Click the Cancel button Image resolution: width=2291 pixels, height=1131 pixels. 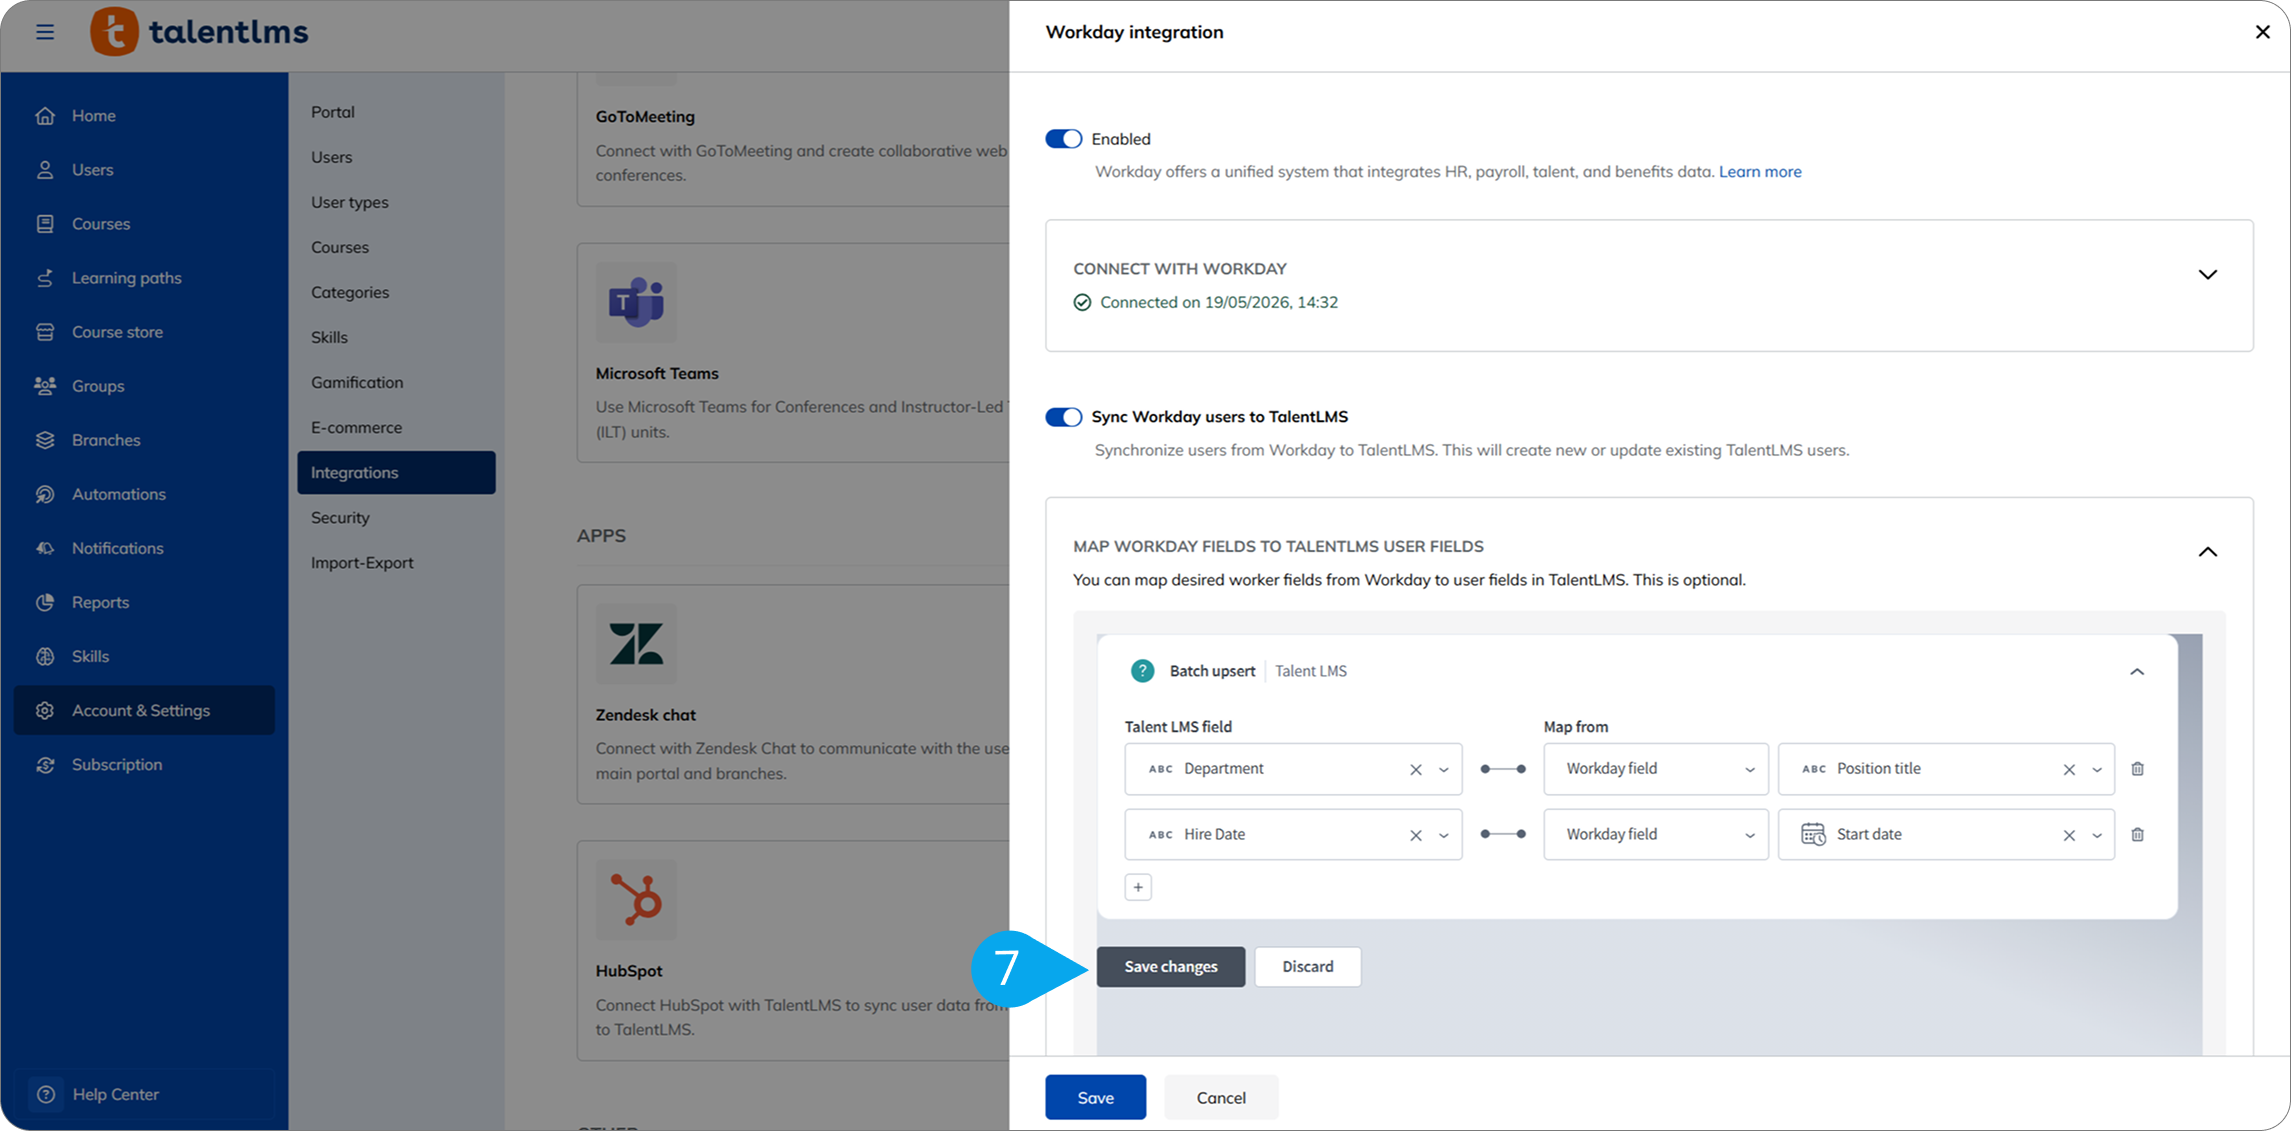[1221, 1098]
